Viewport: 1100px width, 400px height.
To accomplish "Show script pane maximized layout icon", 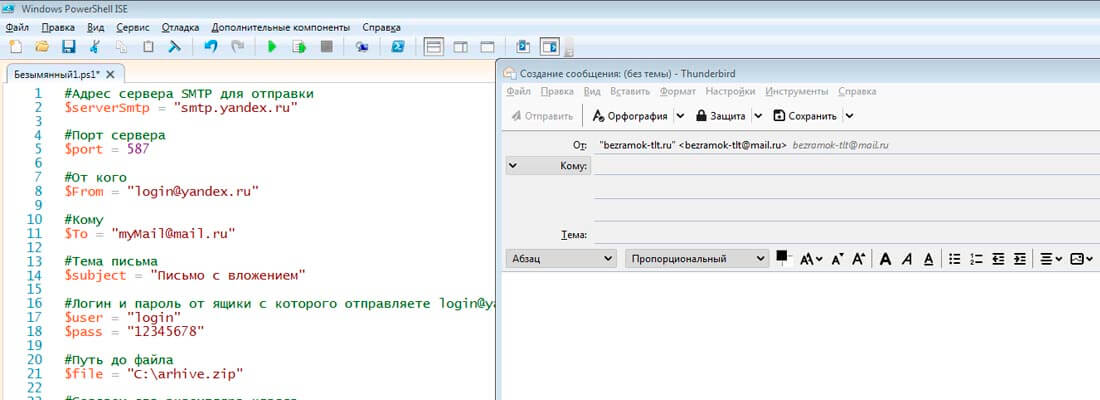I will [x=487, y=48].
